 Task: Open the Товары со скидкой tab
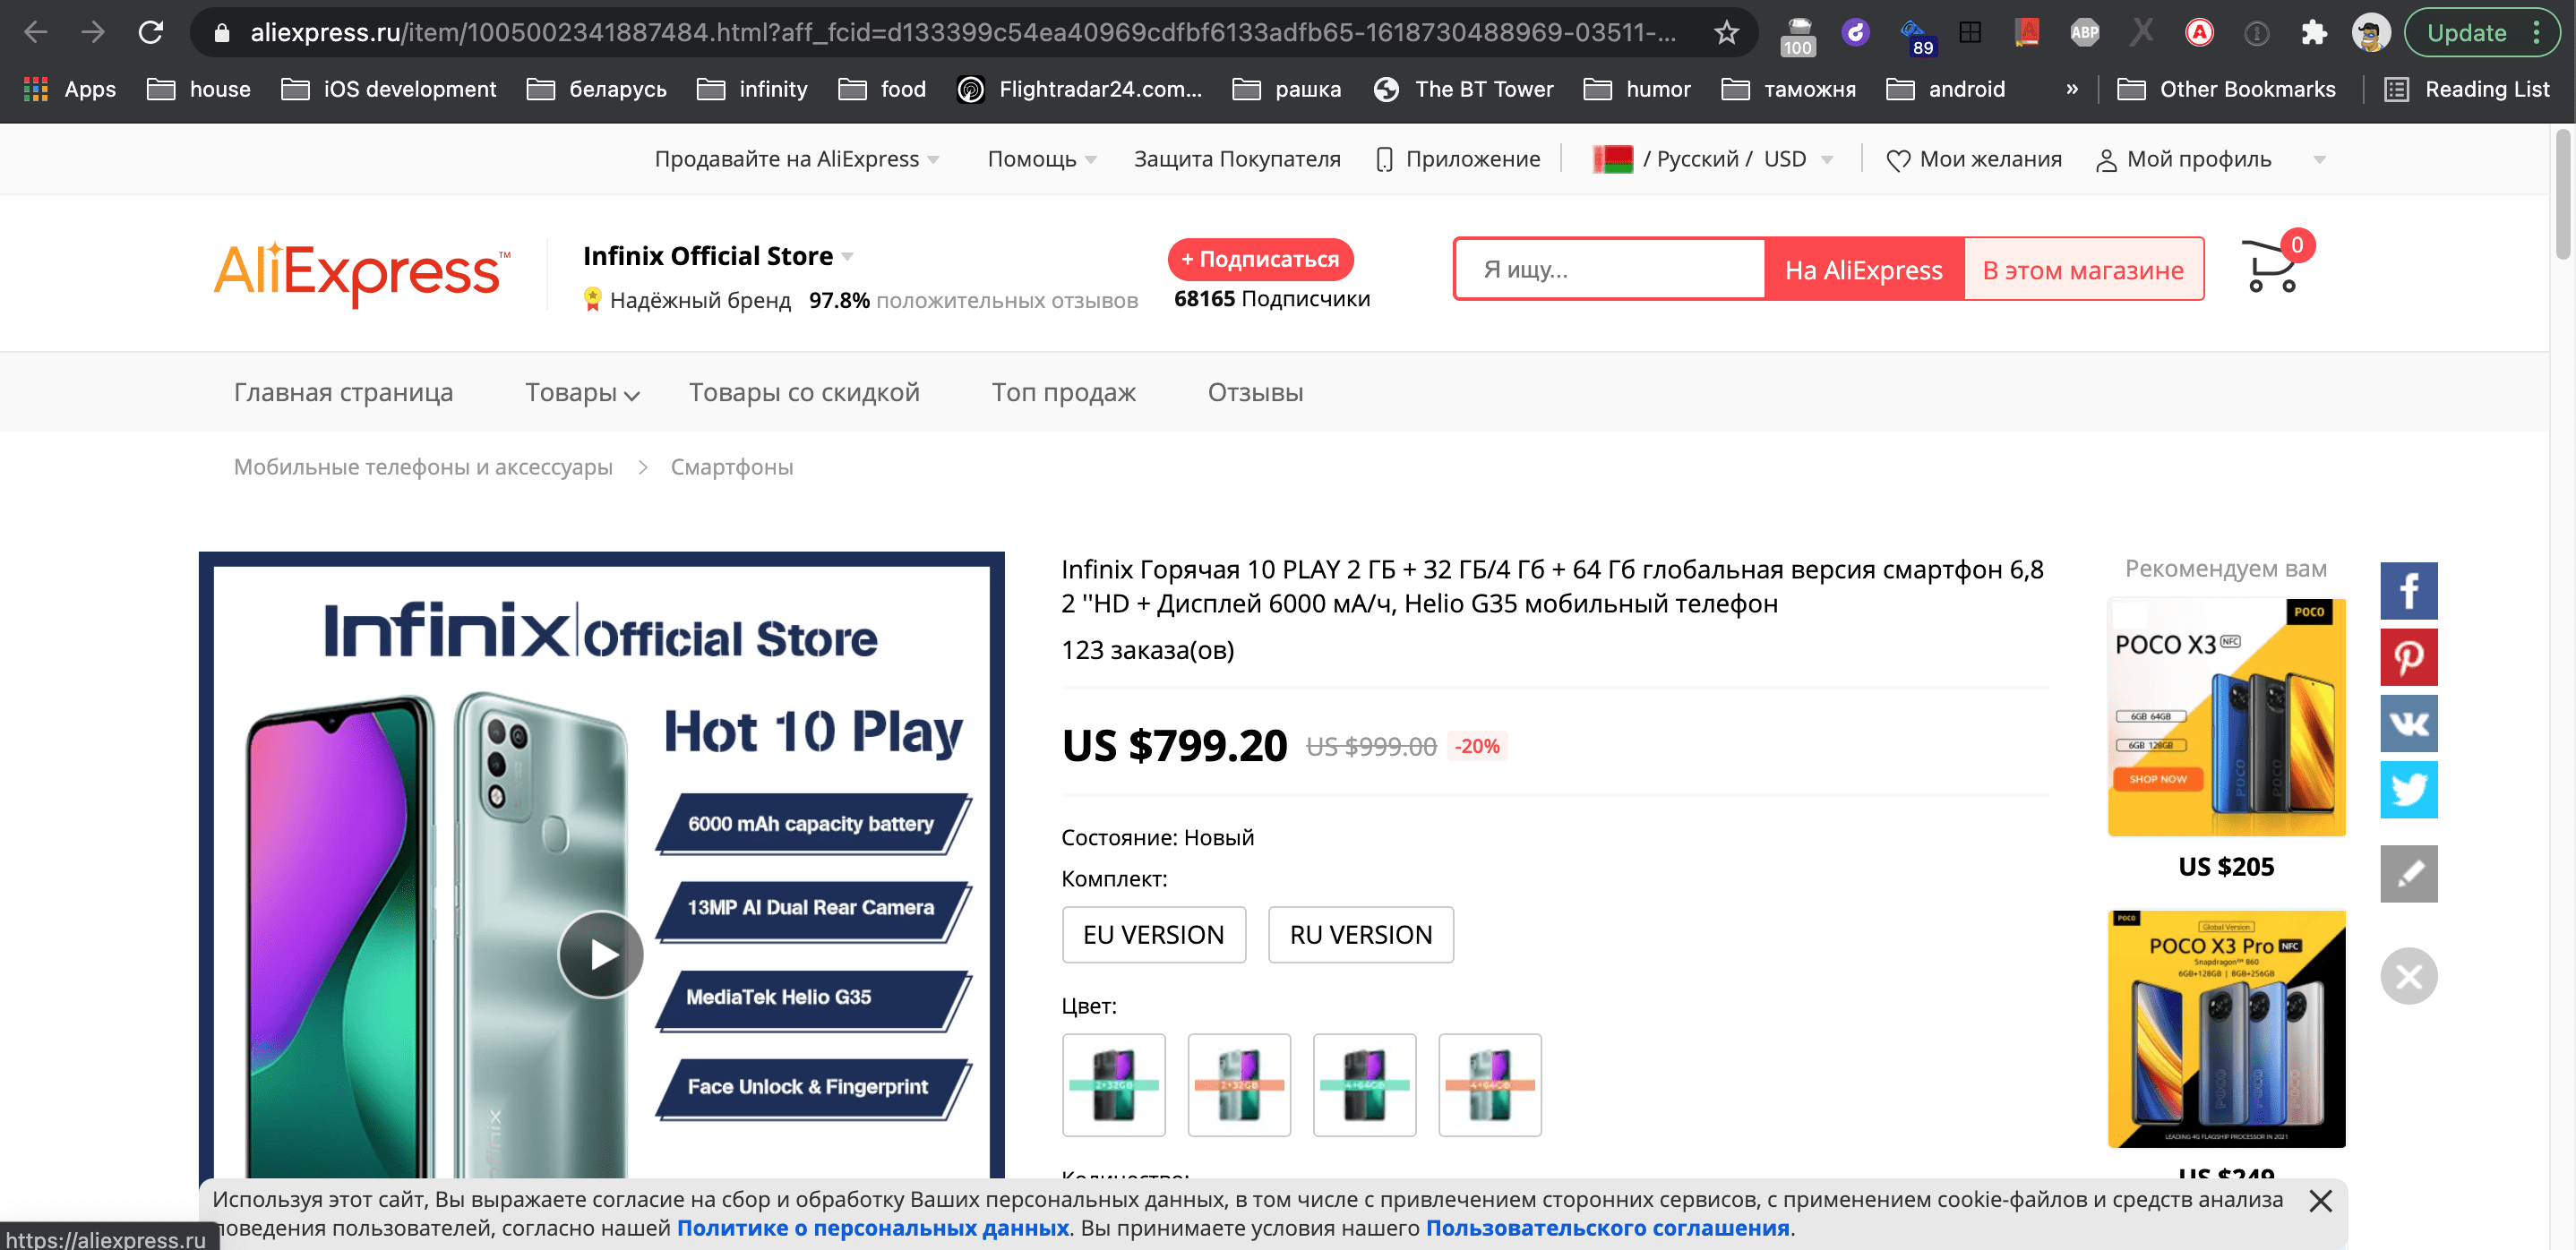pos(804,392)
